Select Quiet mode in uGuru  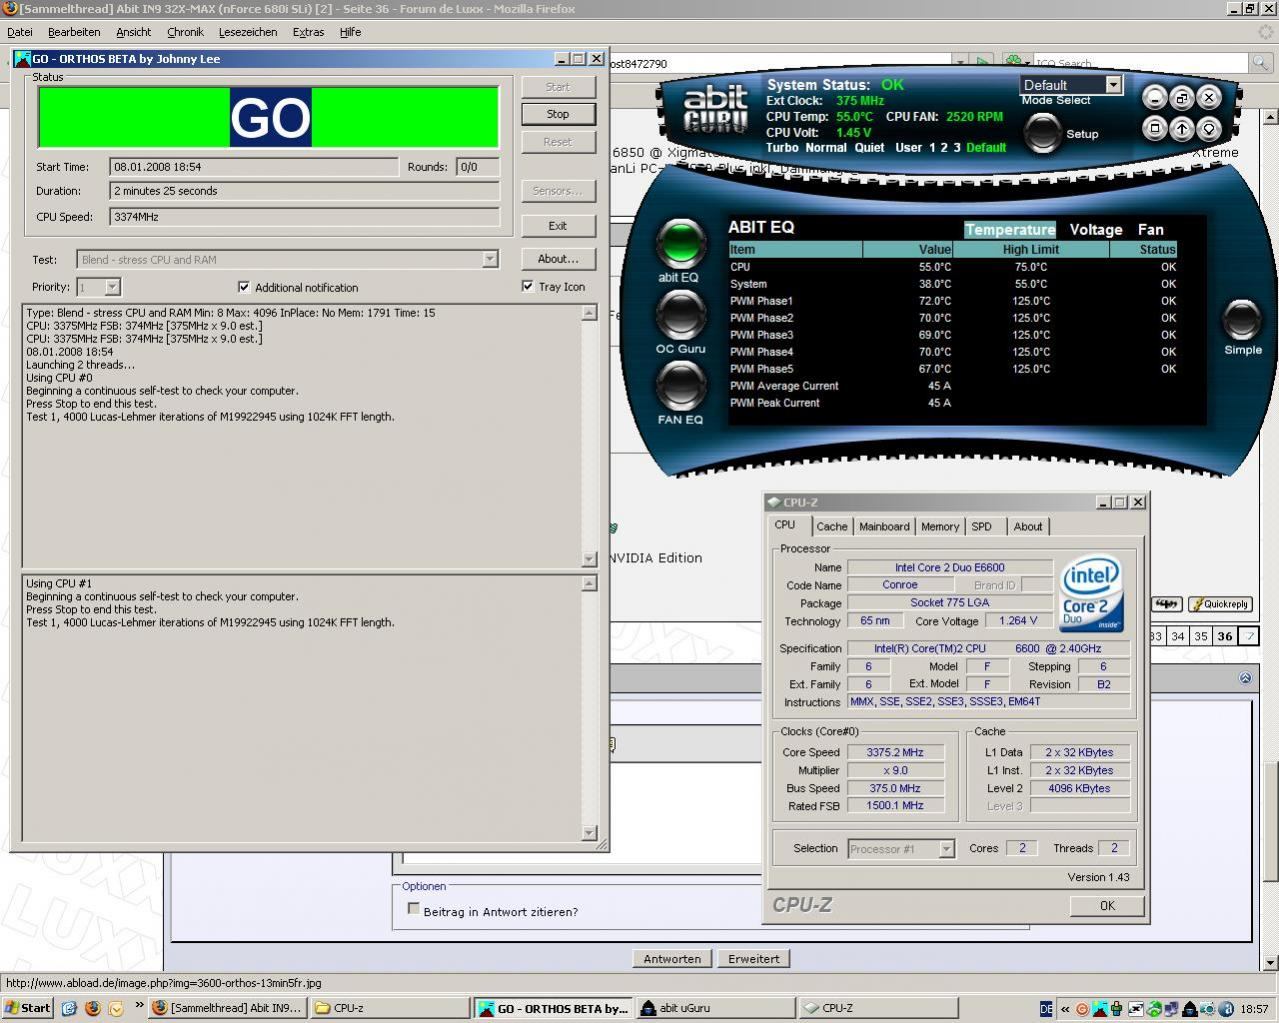coord(869,148)
